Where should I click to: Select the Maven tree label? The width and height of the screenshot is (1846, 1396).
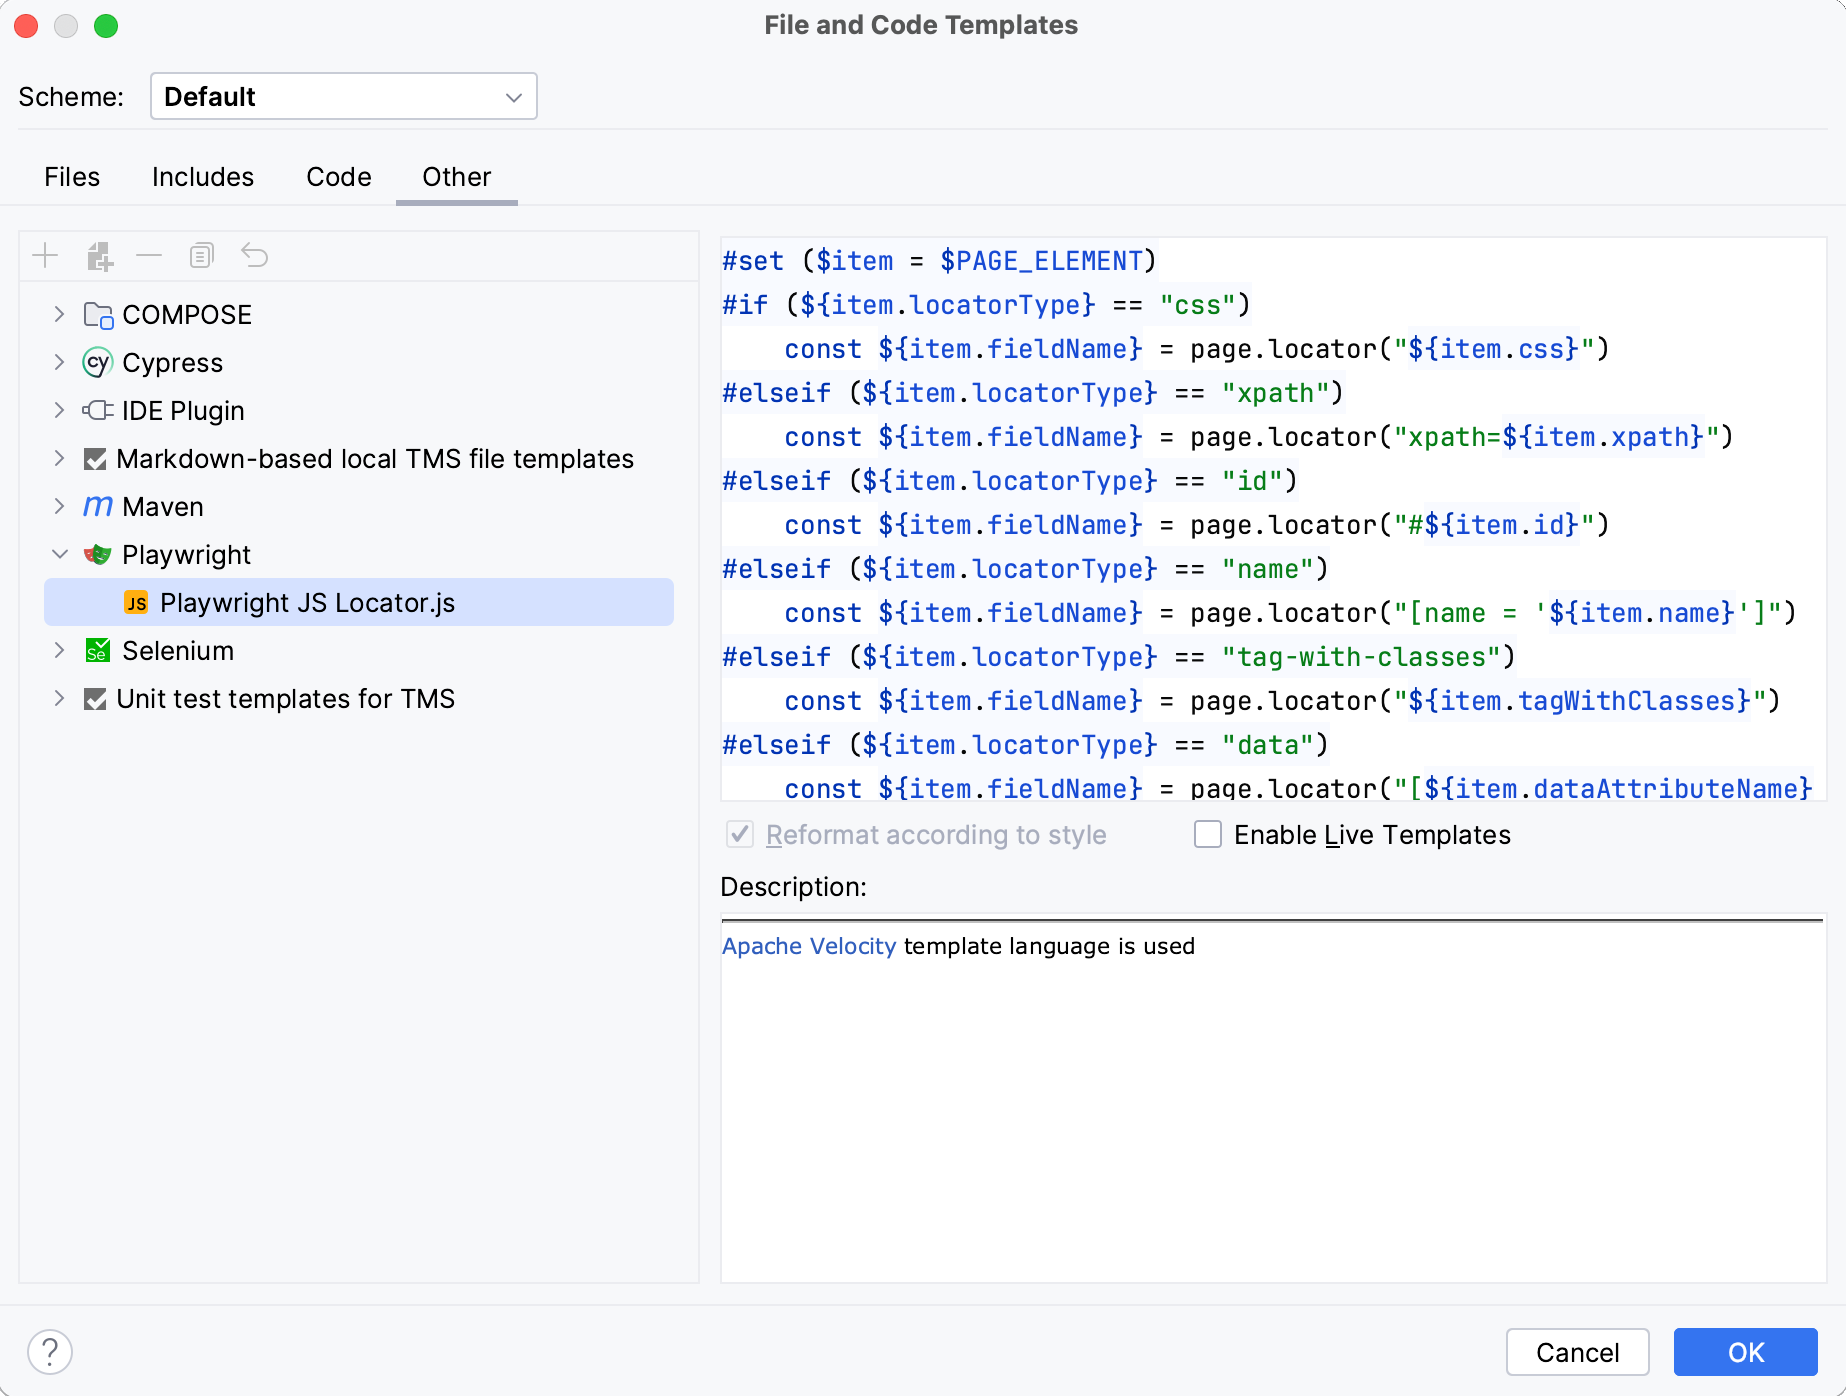(x=163, y=507)
